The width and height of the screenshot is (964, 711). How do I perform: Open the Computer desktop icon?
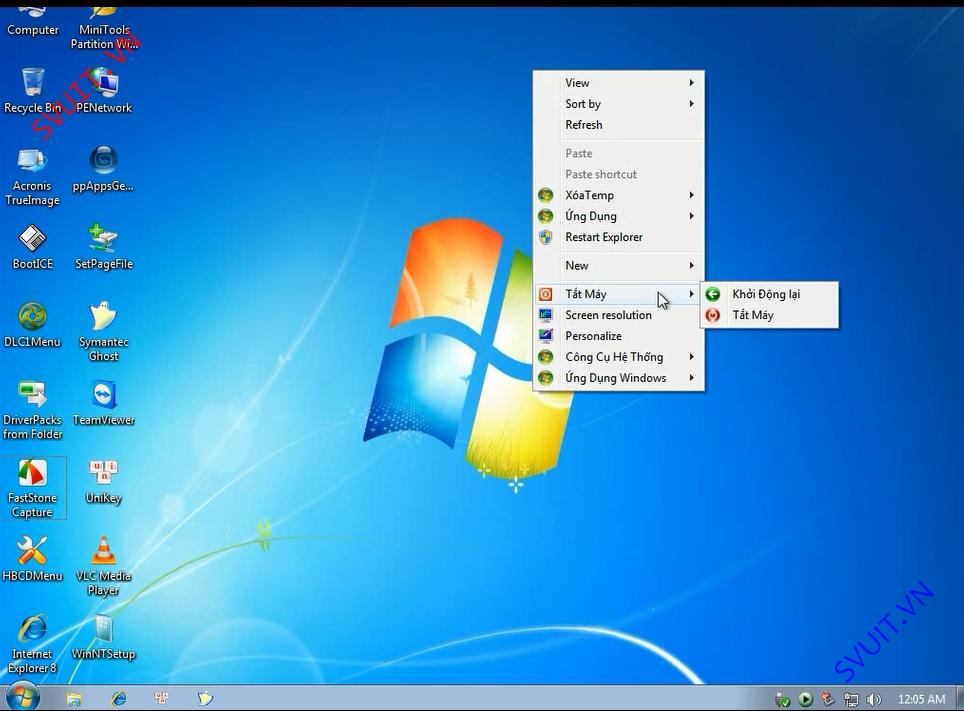coord(33,22)
